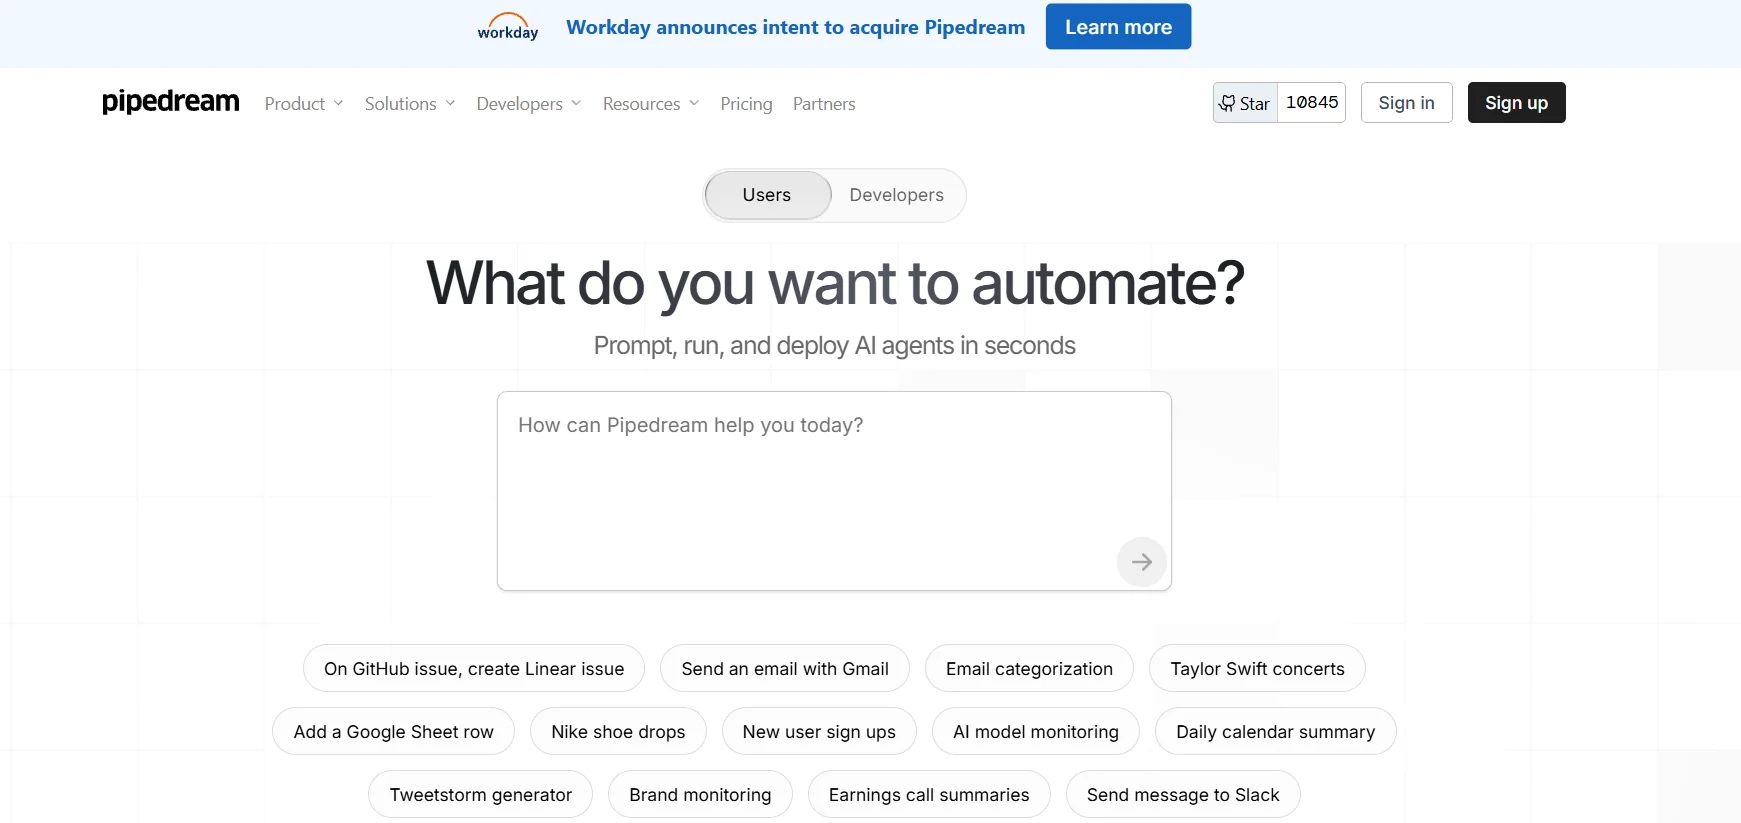Click the GitHub Star button
This screenshot has height=823, width=1741.
1245,103
